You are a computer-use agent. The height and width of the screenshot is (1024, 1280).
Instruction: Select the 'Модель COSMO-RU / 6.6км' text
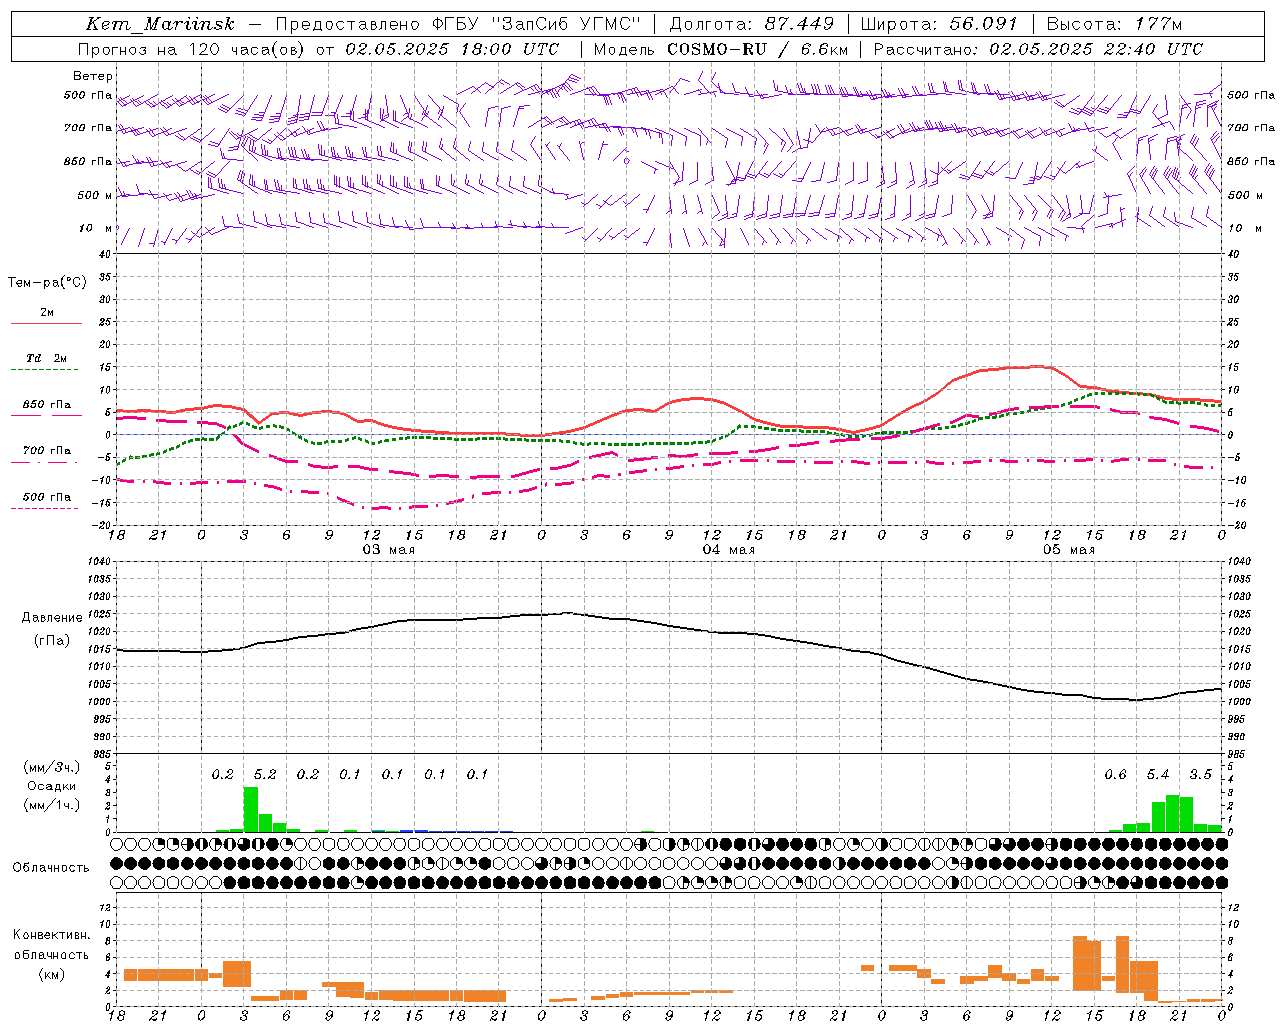click(x=720, y=48)
